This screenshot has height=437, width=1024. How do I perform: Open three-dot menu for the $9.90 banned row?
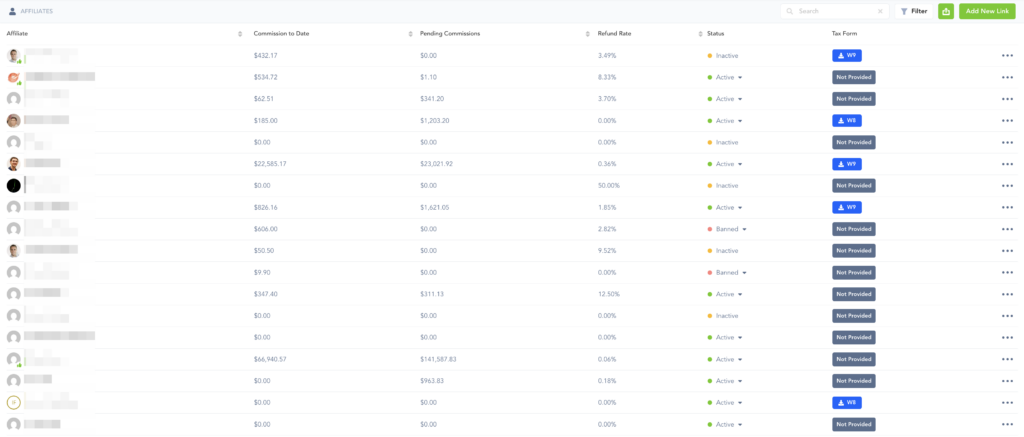(1006, 272)
